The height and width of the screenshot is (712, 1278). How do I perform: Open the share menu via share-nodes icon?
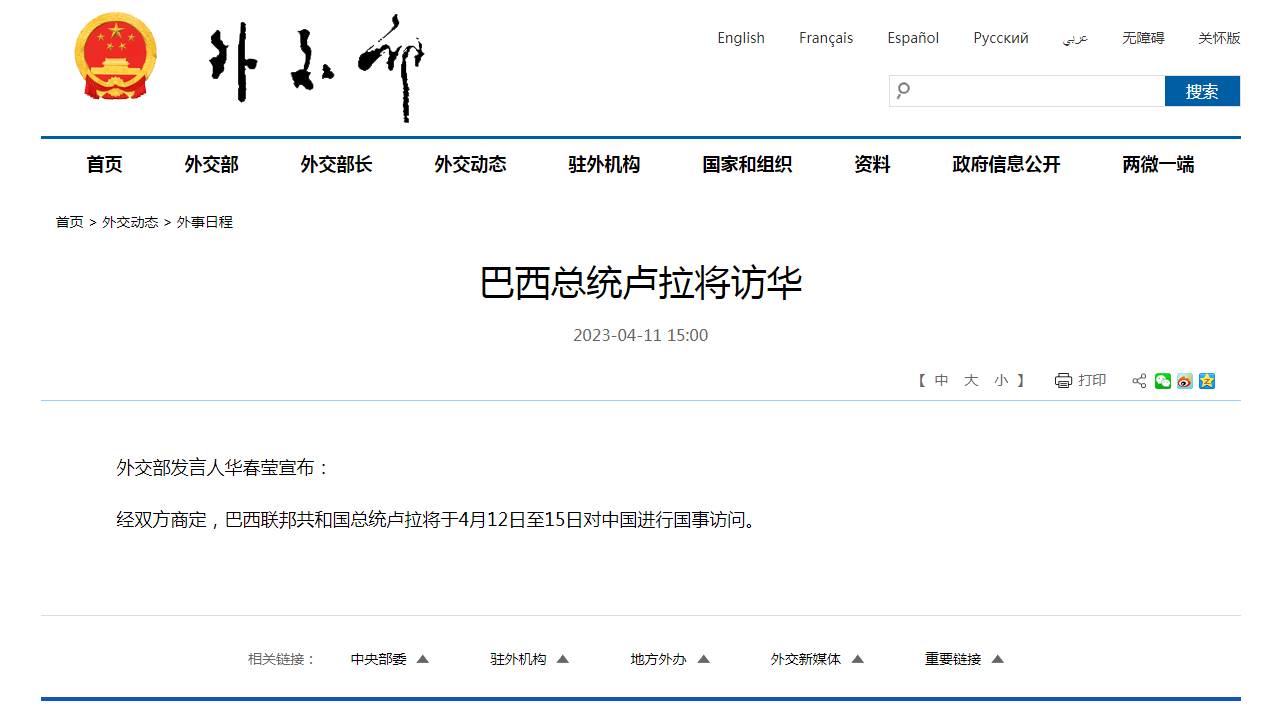coord(1138,381)
